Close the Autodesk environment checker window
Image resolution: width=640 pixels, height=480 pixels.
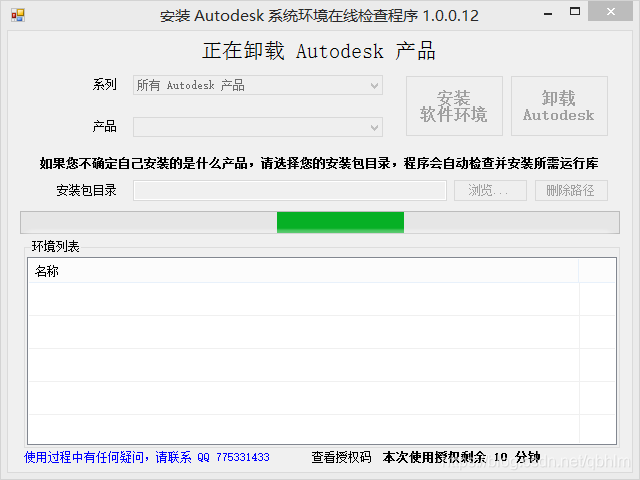615,15
